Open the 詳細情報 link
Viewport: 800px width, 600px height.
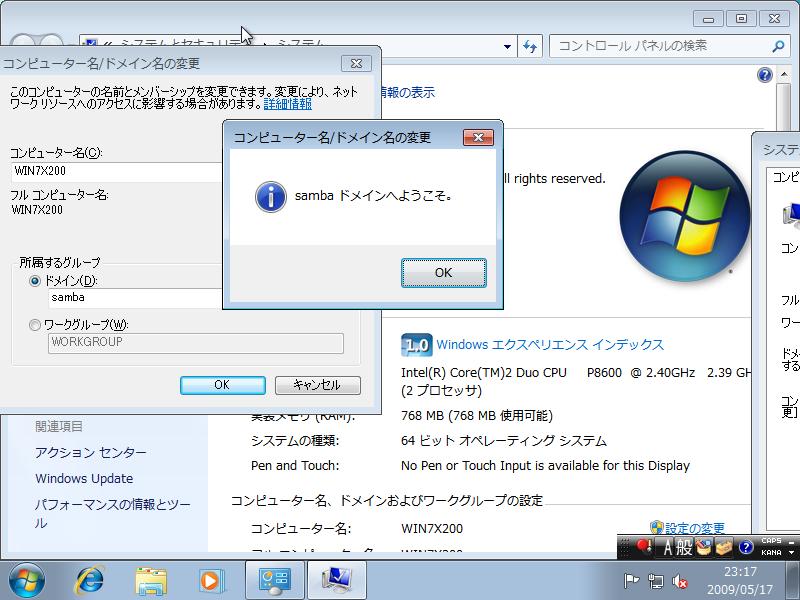click(287, 105)
